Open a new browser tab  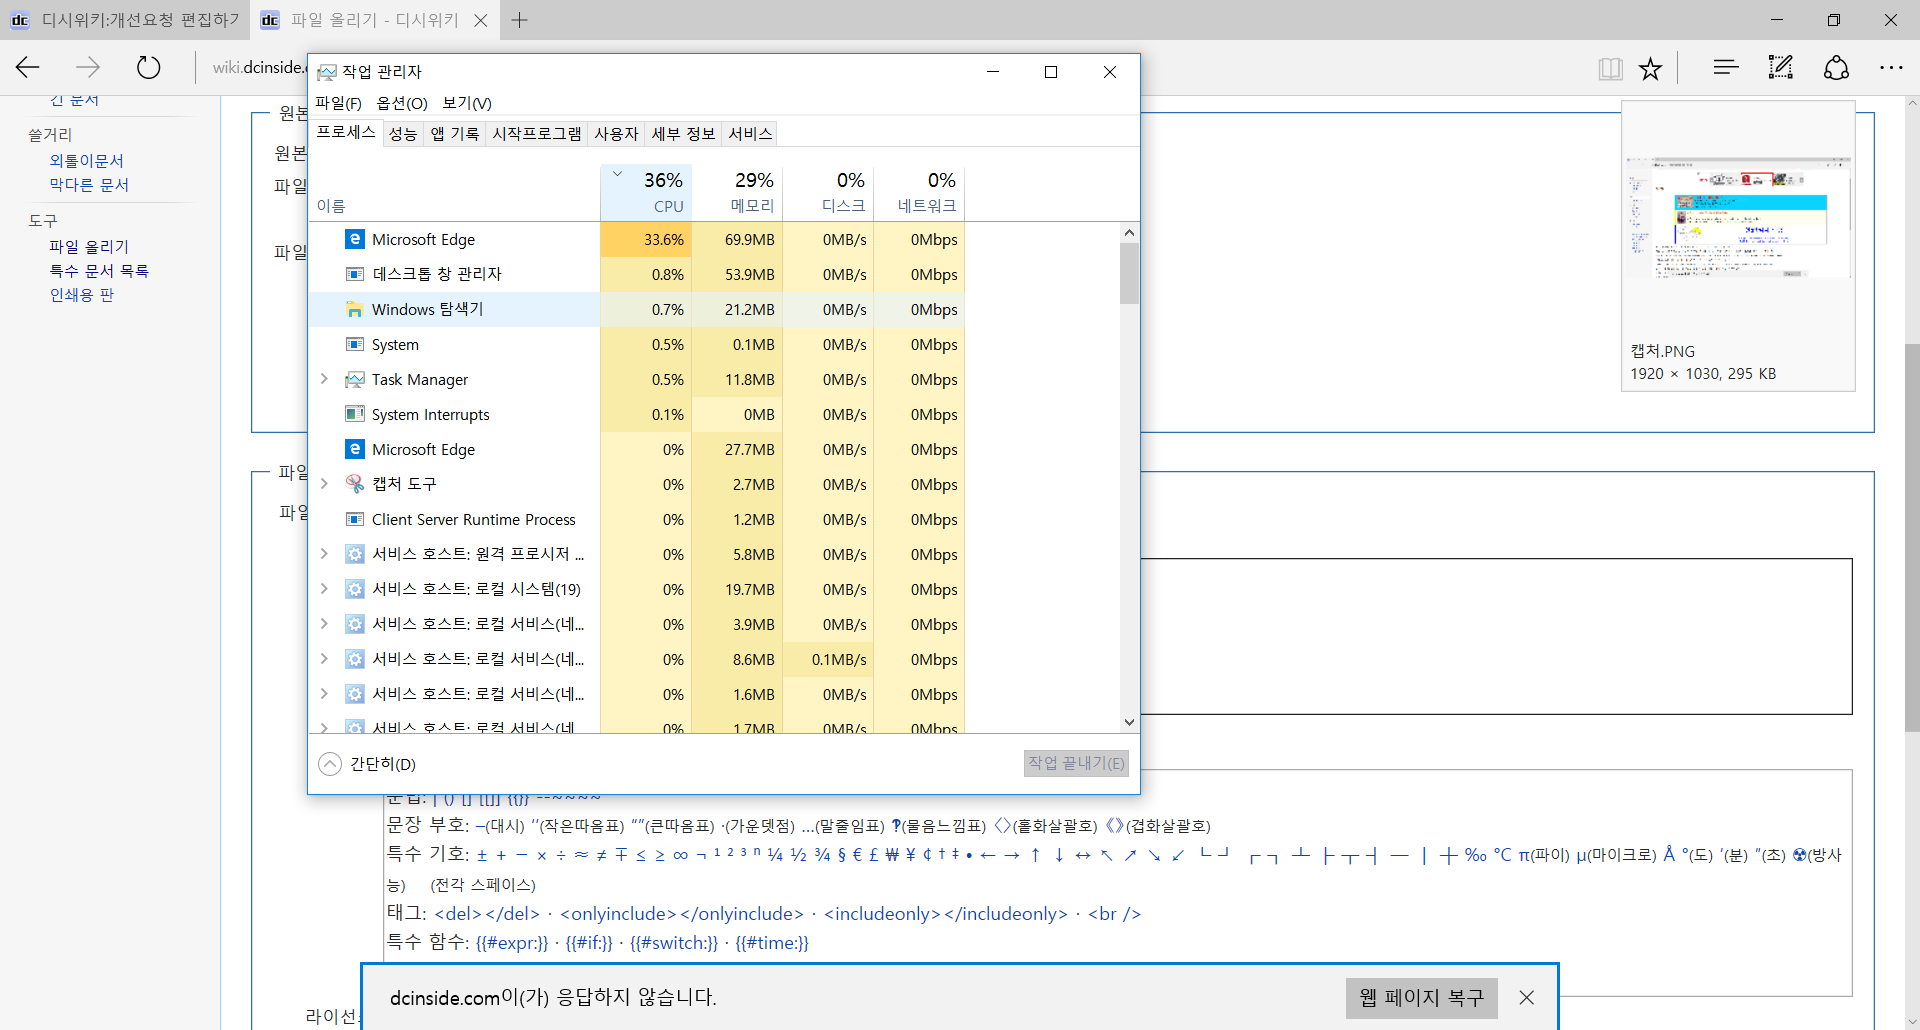520,20
